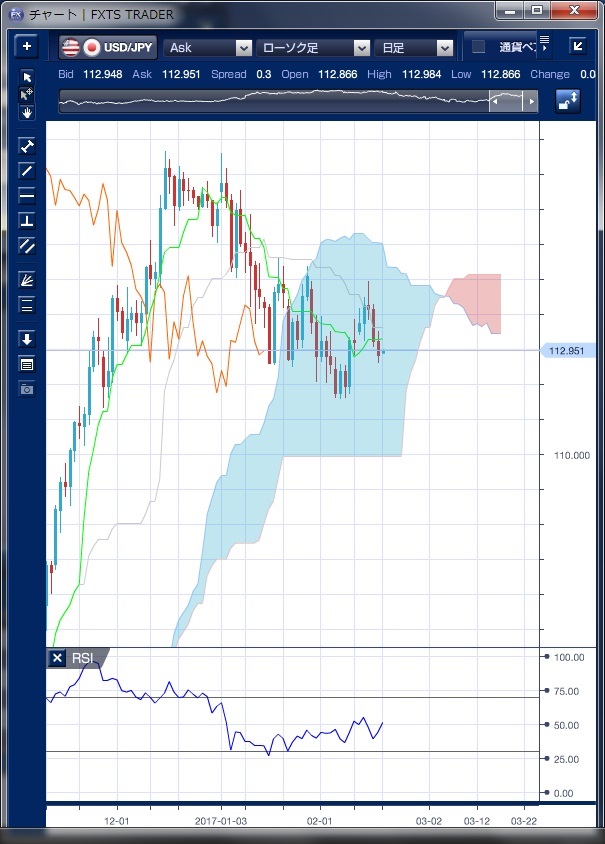Select the horizontal line drawing tool

coord(27,195)
